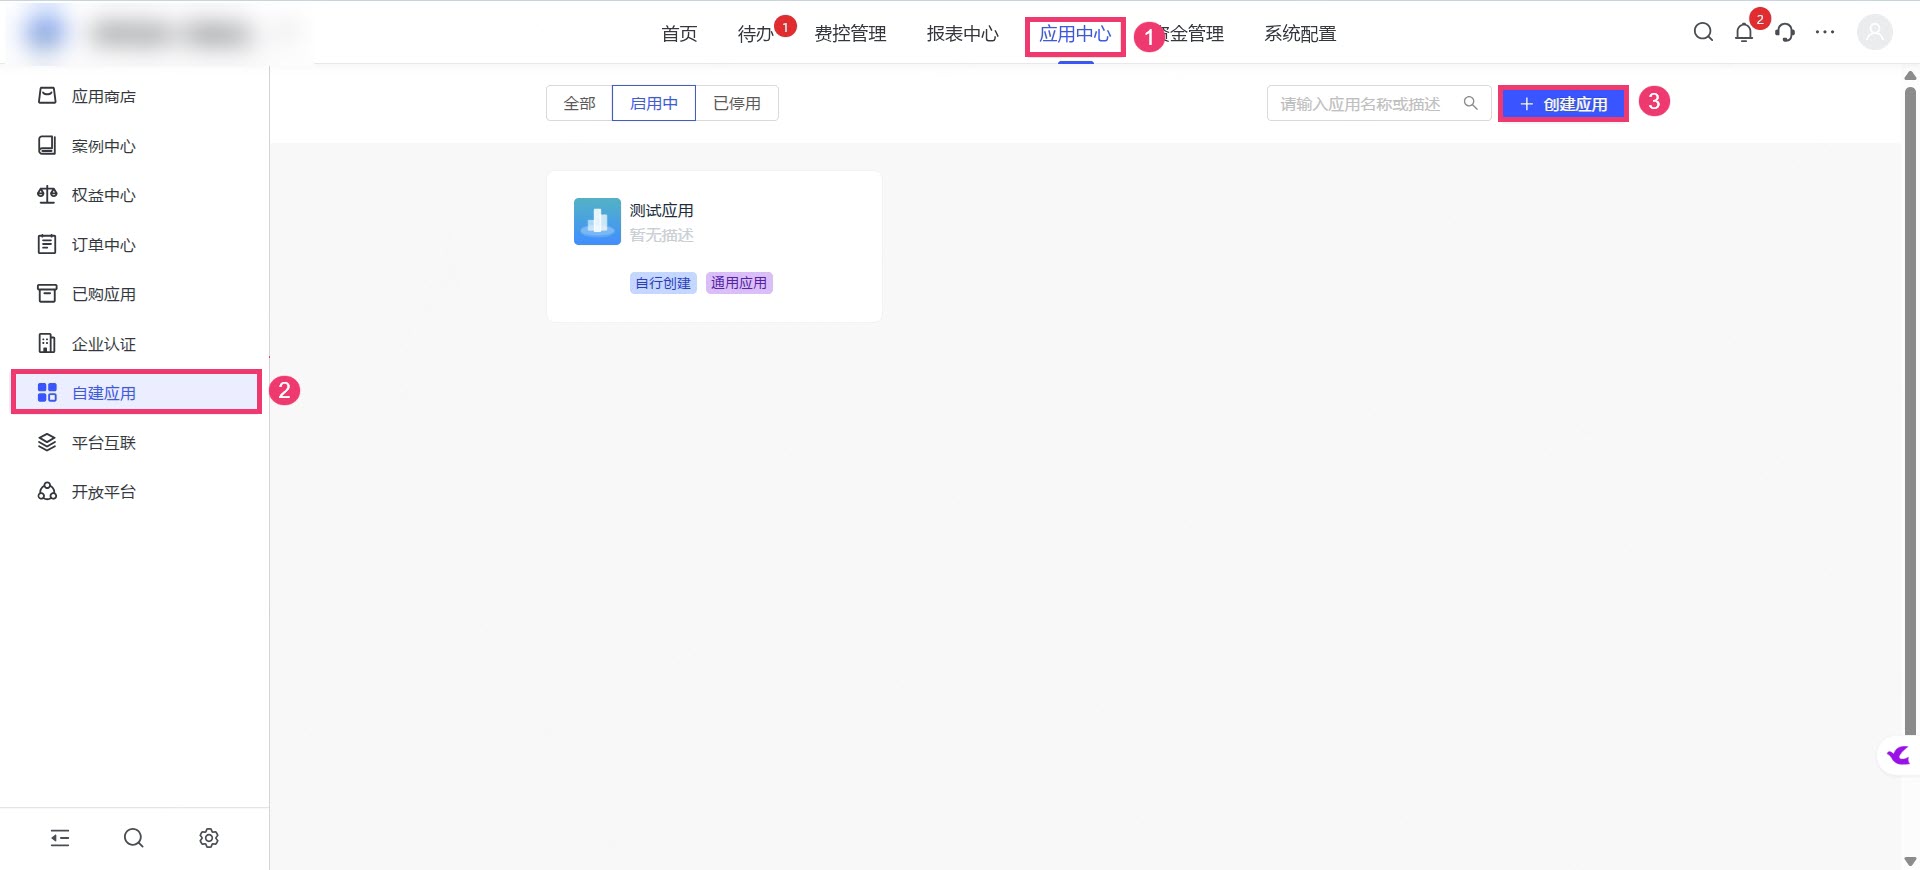
Task: Go to 系统配置 in top navigation
Action: pos(1299,34)
